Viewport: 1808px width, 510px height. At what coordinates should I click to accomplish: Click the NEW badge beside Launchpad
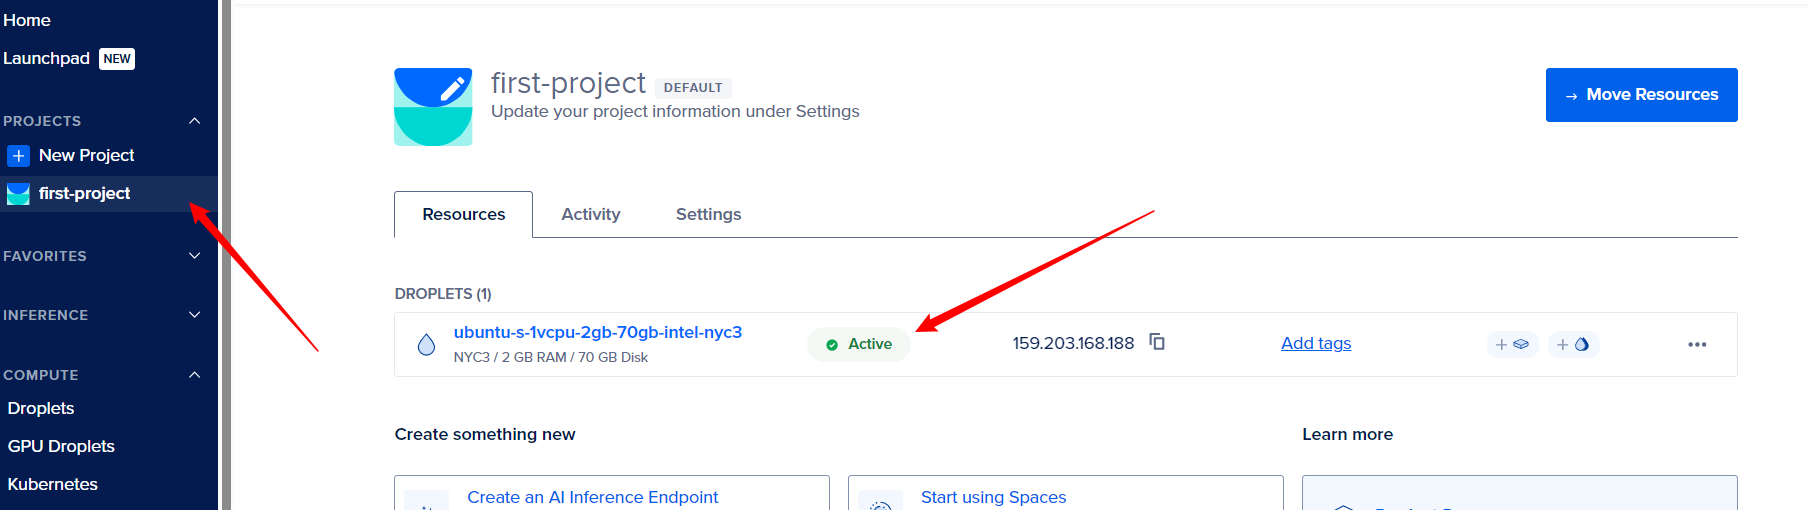[x=117, y=59]
